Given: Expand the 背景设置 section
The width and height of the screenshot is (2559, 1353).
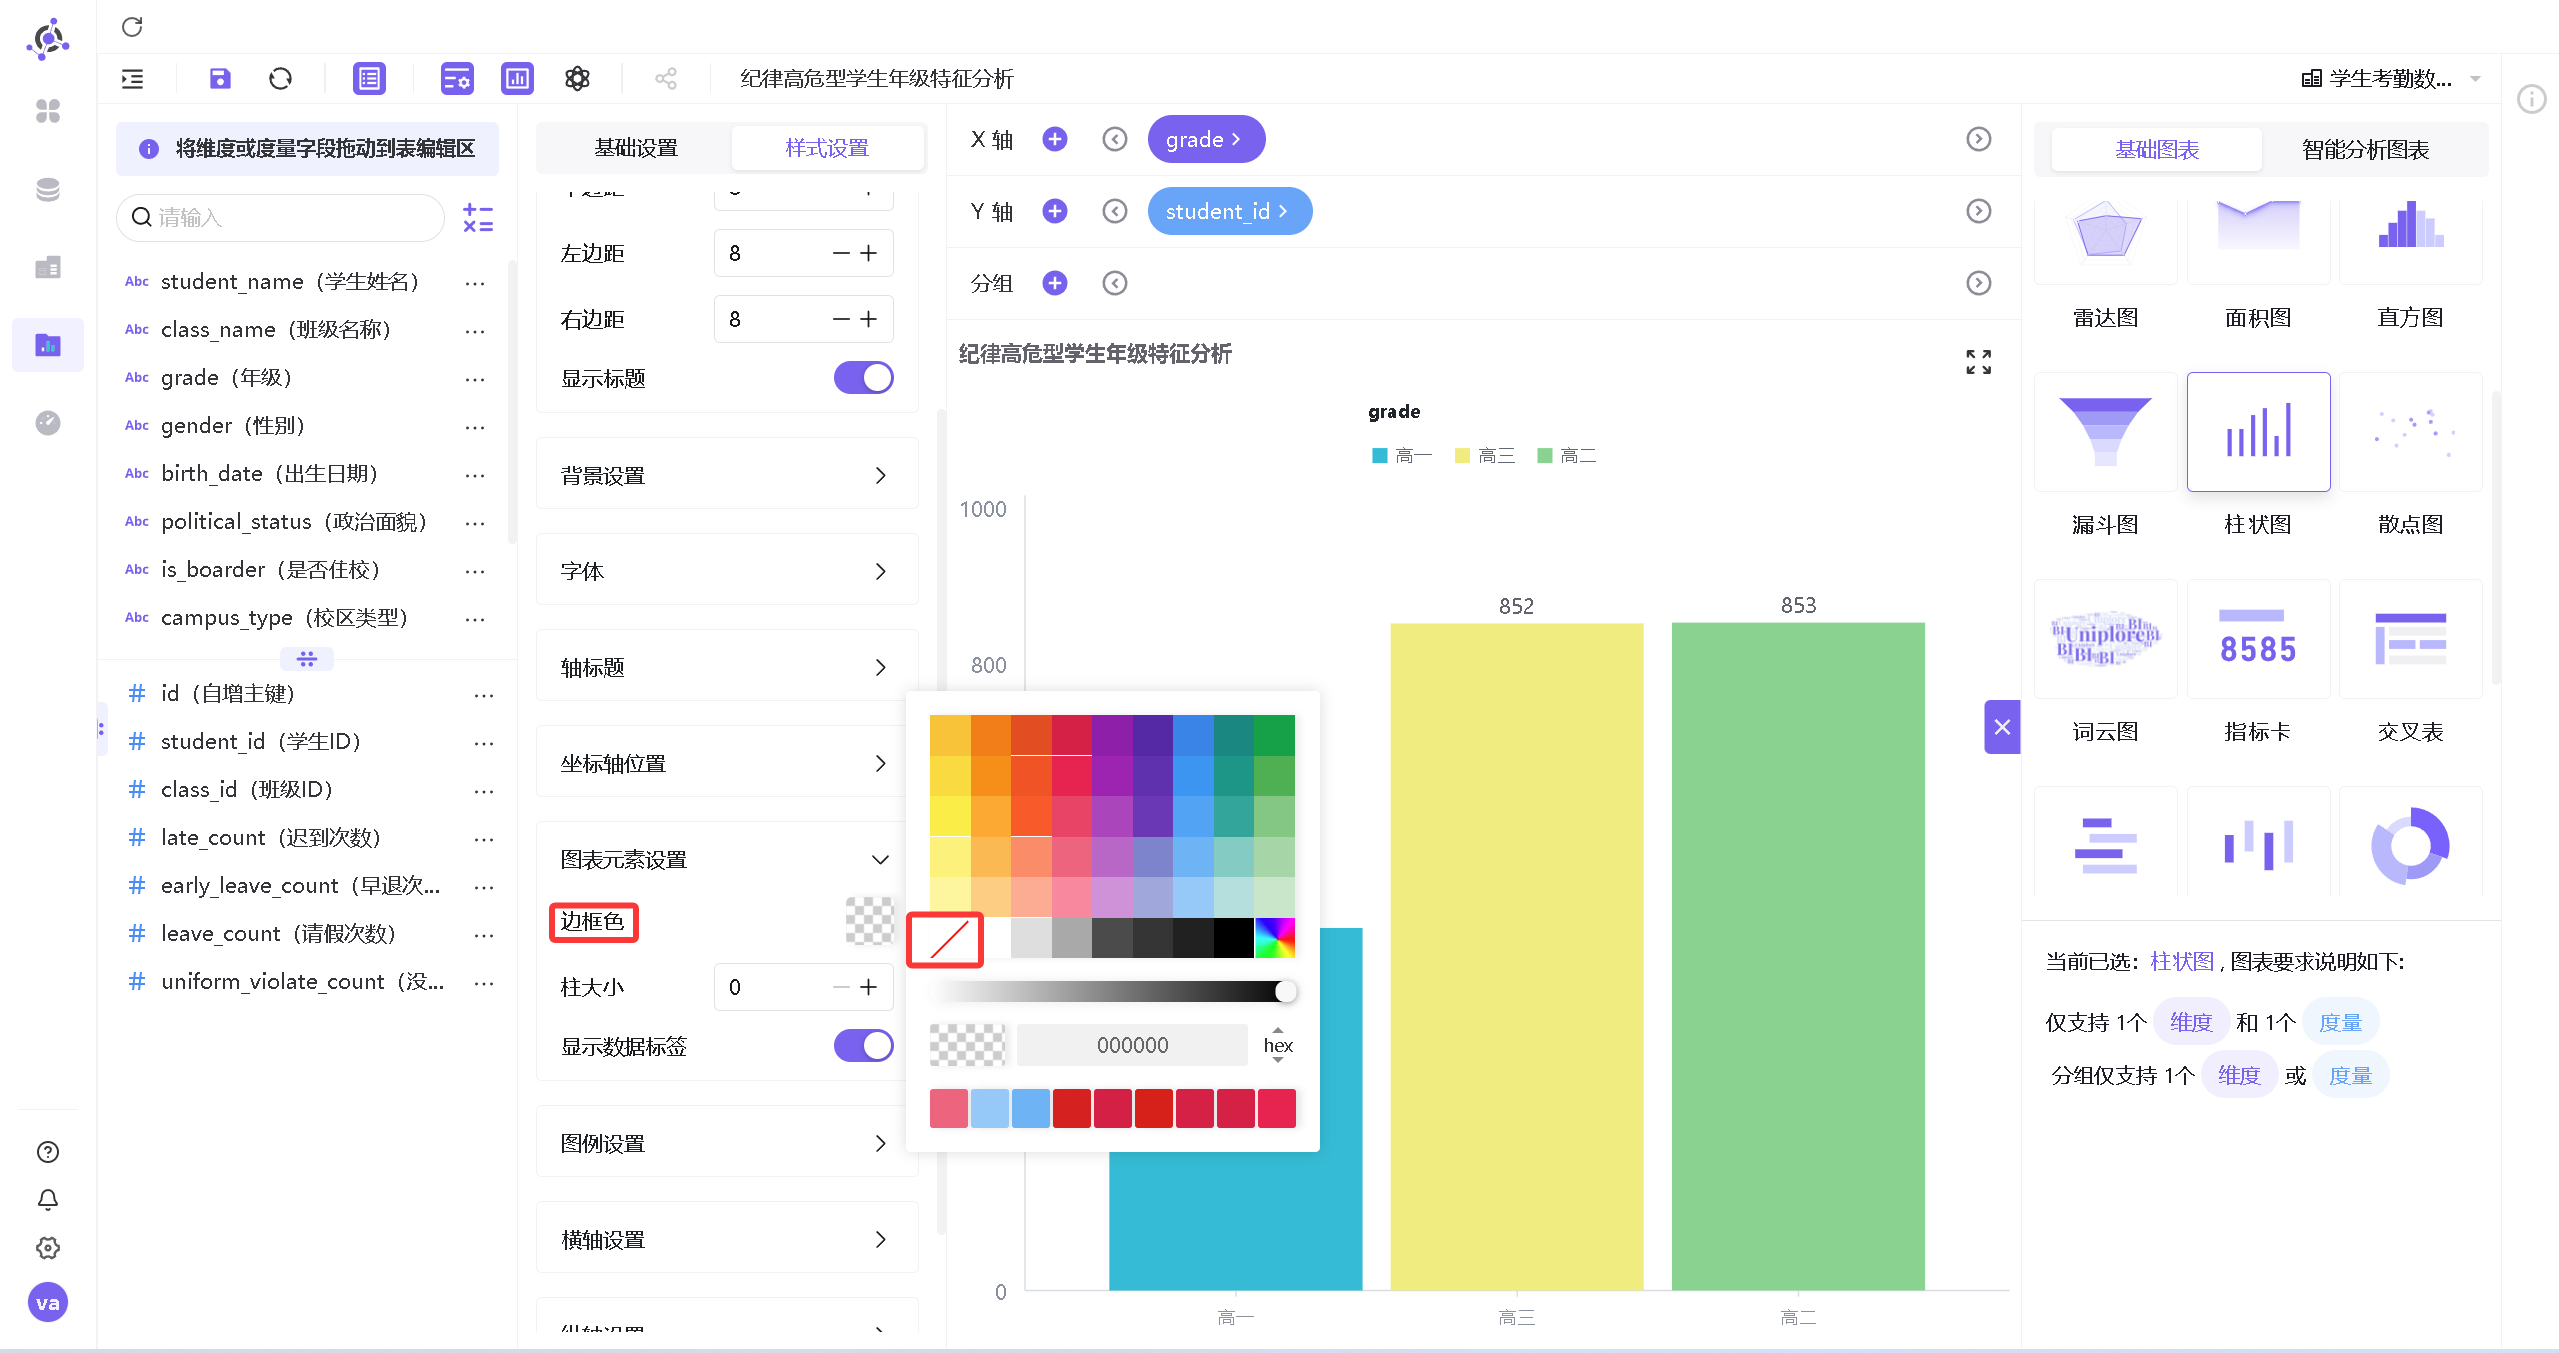Looking at the screenshot, I should pyautogui.click(x=727, y=475).
